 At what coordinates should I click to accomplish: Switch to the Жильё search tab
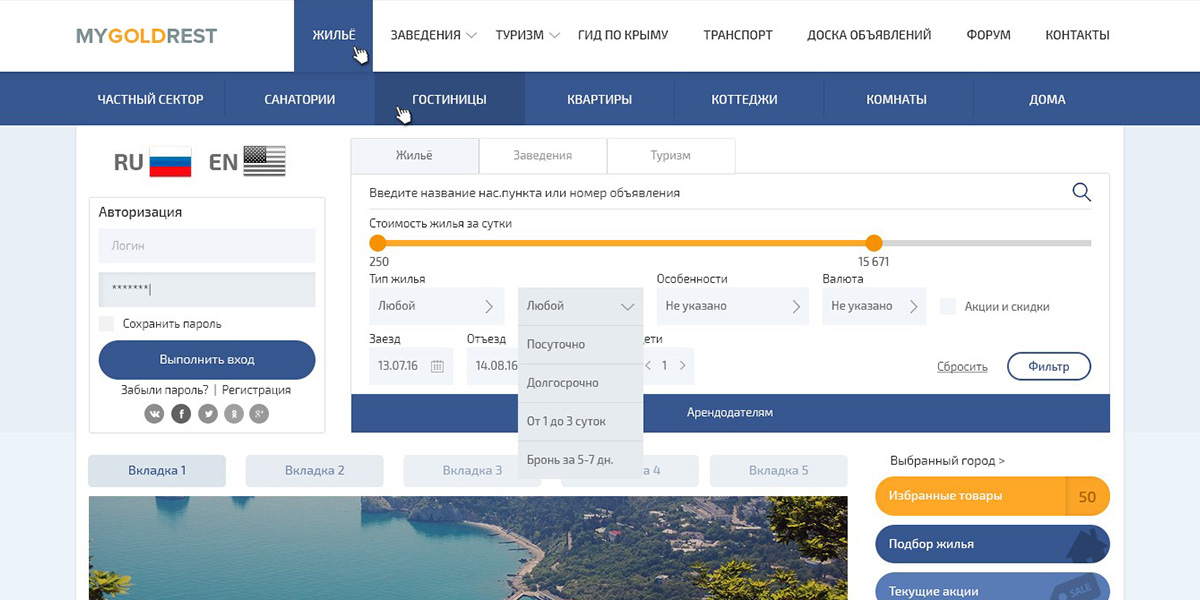tap(415, 155)
